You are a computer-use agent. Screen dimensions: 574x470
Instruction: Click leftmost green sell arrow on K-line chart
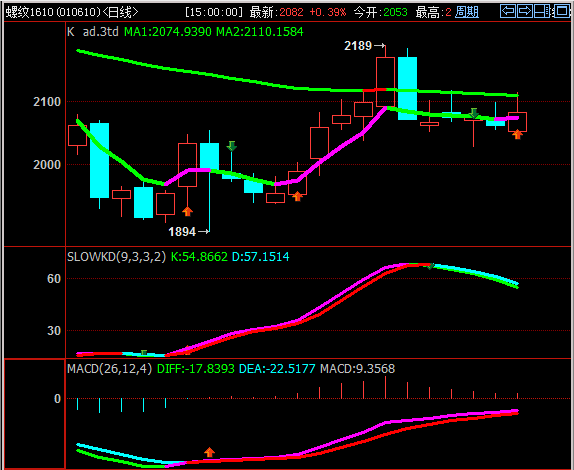click(231, 146)
